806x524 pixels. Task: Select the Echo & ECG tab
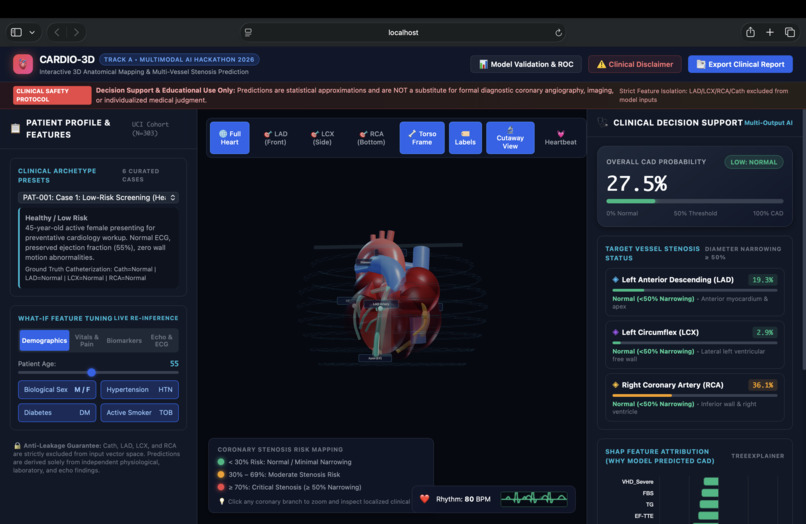(161, 340)
